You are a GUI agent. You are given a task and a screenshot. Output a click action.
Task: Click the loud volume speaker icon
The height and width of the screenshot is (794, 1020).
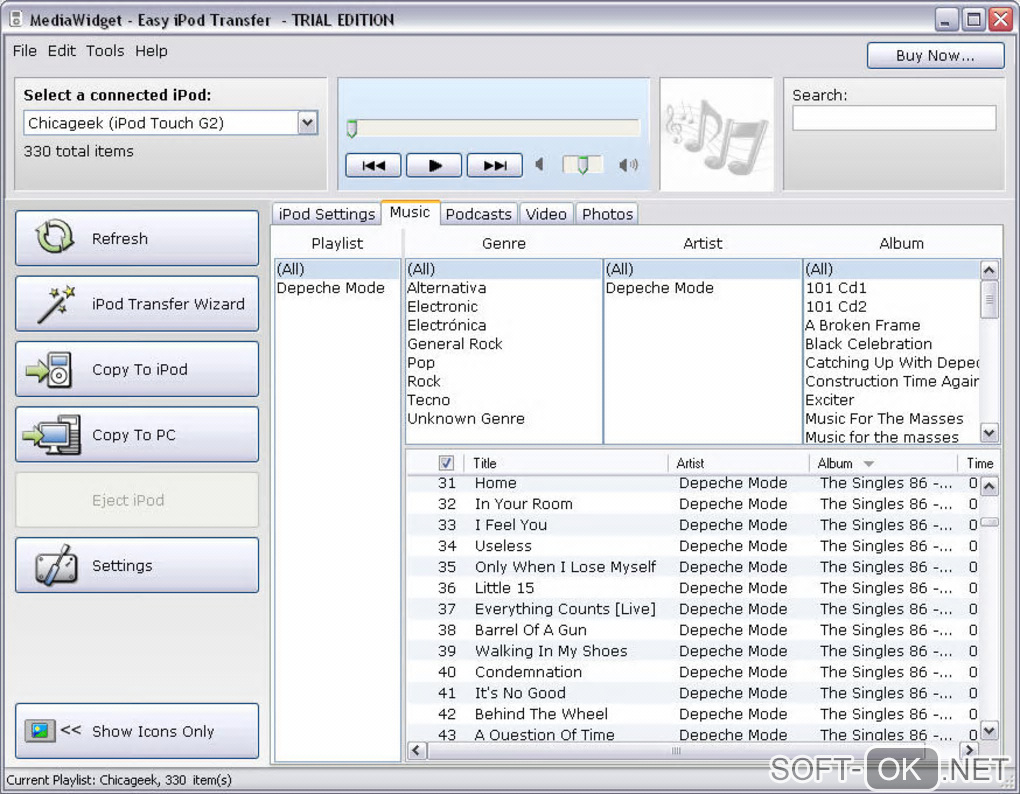[628, 165]
